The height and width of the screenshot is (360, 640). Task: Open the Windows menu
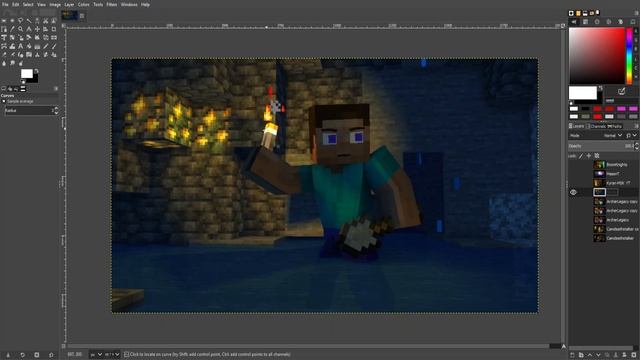tap(129, 4)
